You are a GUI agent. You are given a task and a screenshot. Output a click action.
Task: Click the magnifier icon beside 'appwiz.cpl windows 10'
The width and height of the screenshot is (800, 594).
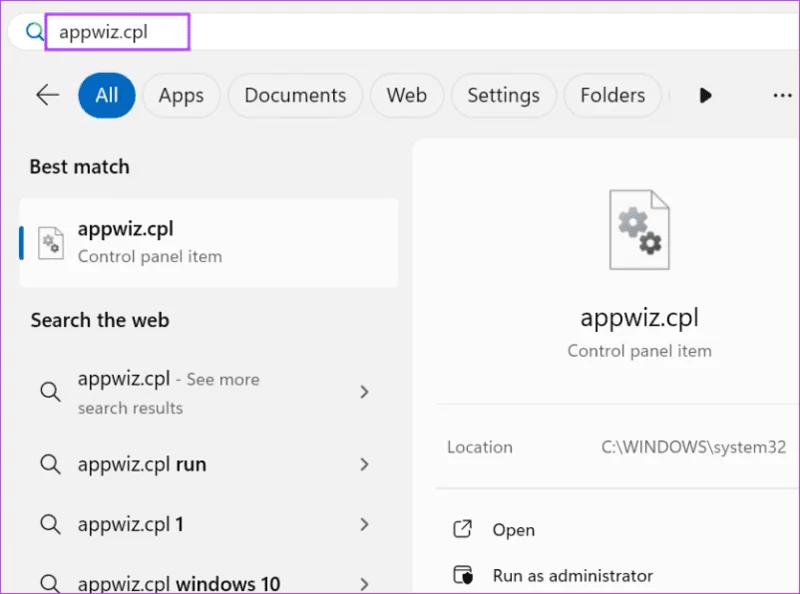click(x=51, y=583)
